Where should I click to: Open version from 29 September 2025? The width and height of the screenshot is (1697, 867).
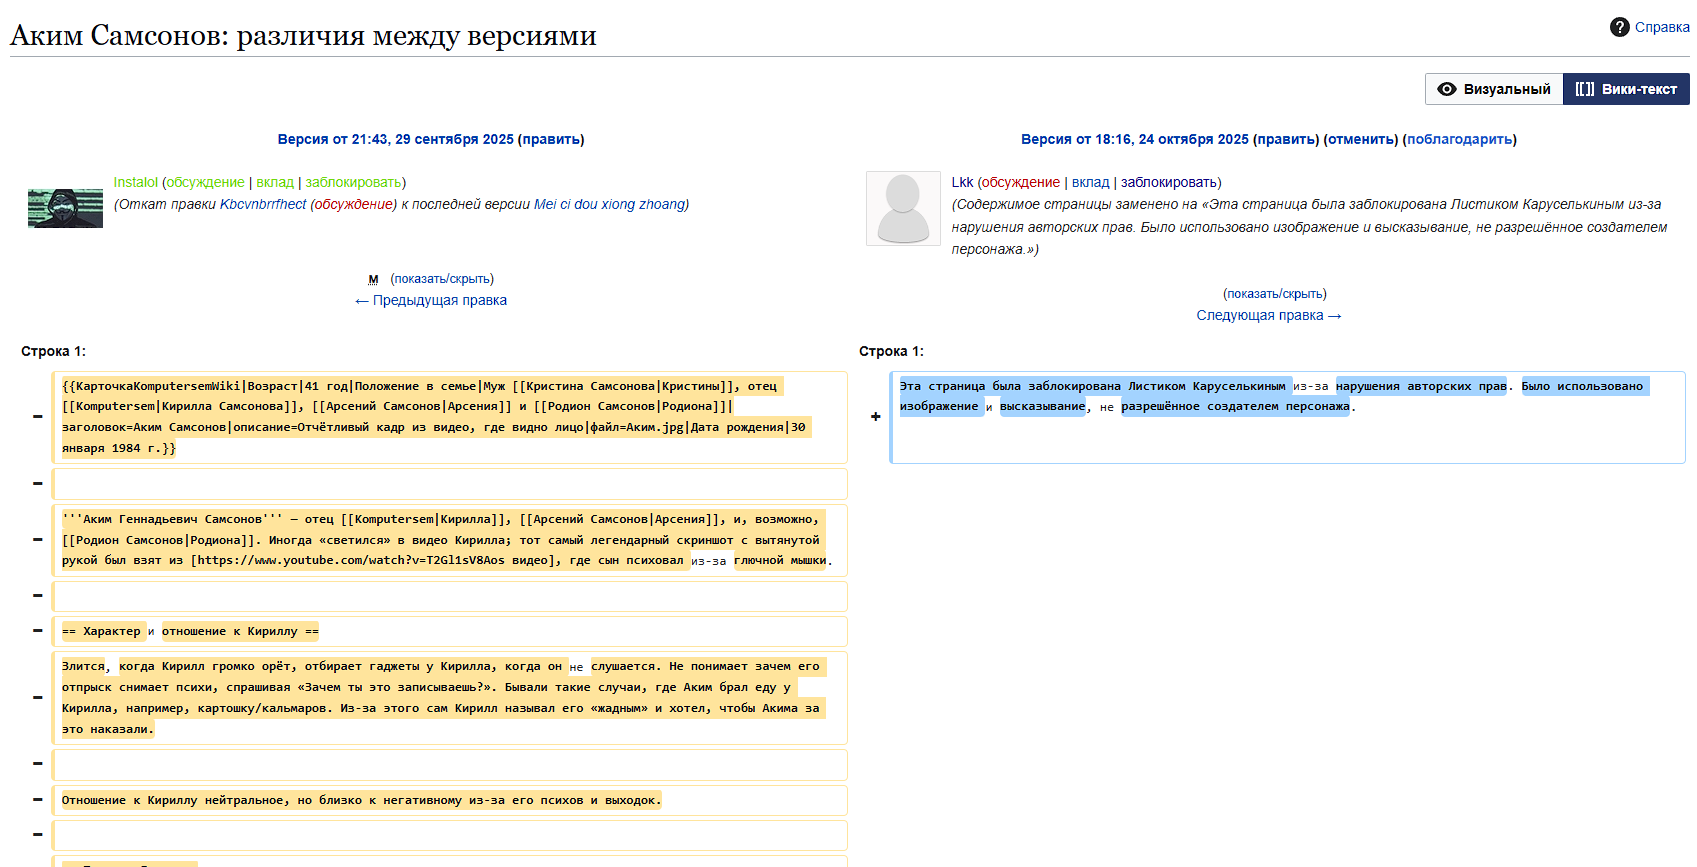coord(395,139)
